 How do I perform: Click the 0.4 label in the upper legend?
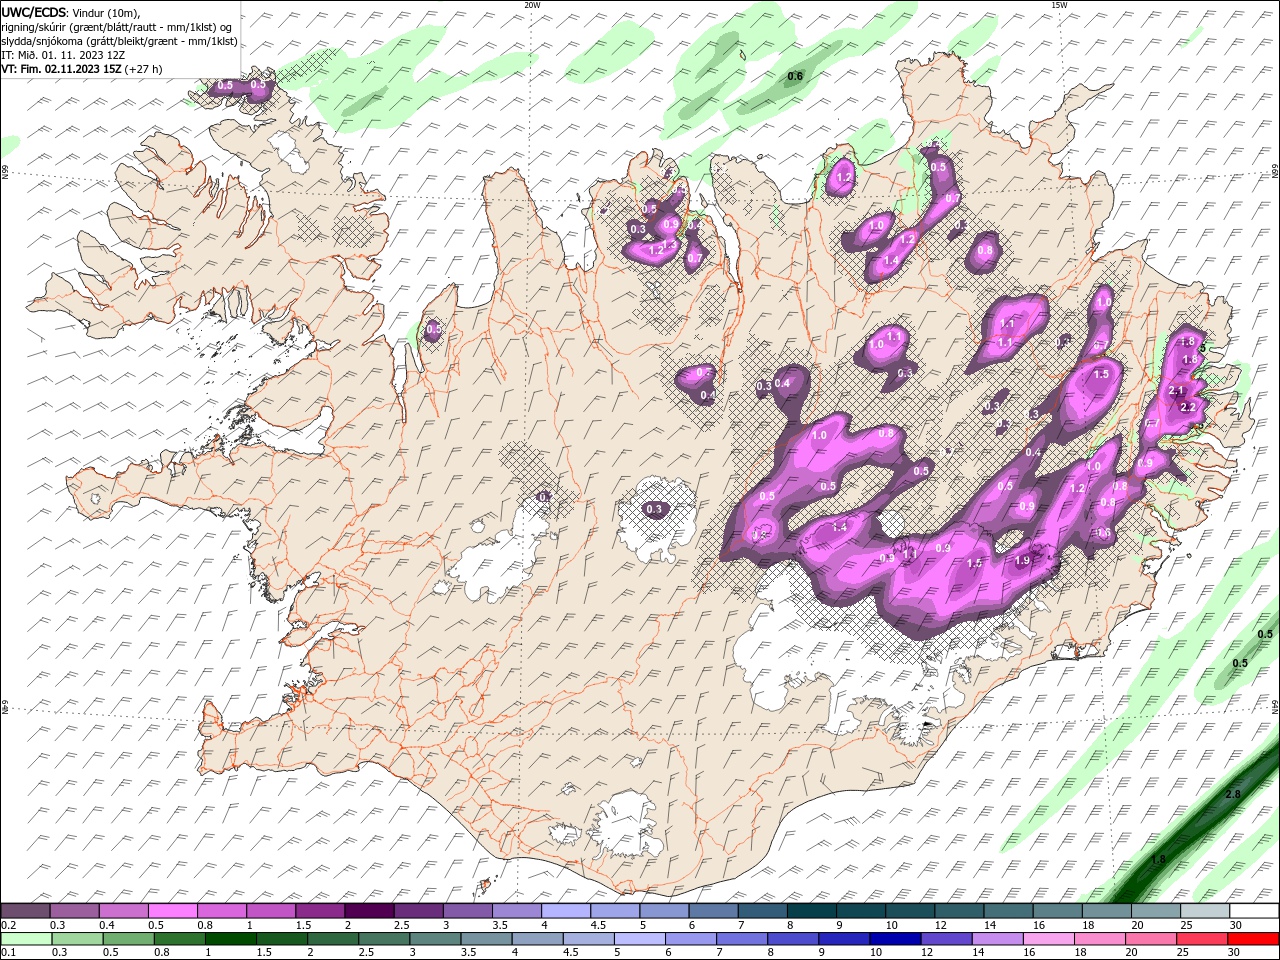pyautogui.click(x=107, y=926)
